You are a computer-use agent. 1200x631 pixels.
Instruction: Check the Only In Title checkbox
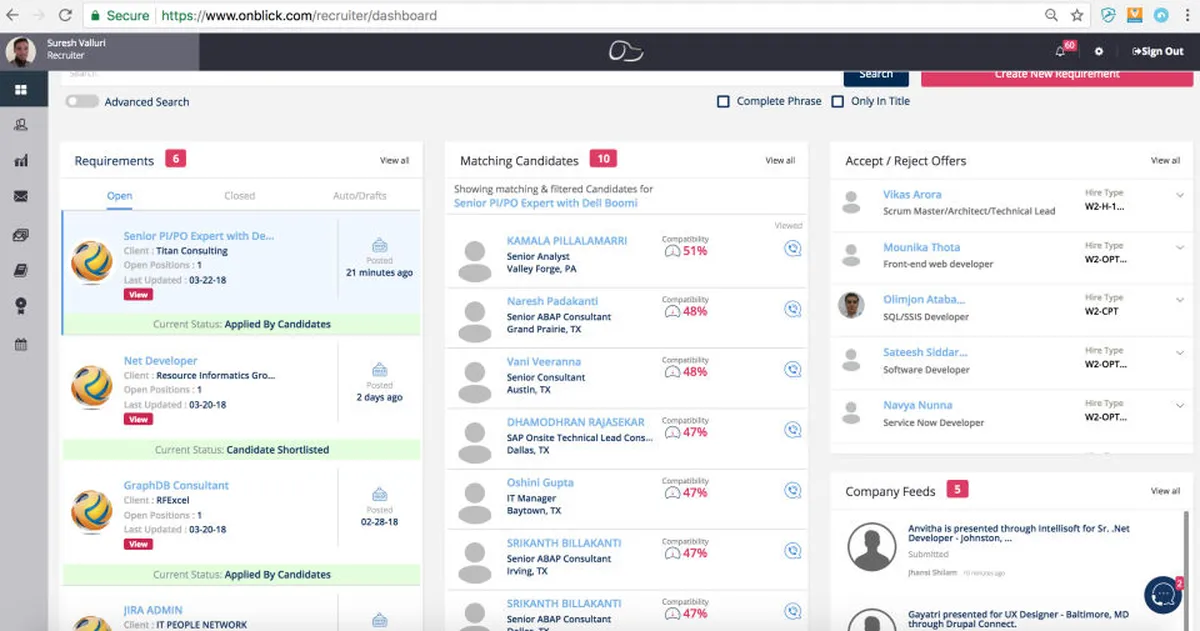pyautogui.click(x=837, y=101)
